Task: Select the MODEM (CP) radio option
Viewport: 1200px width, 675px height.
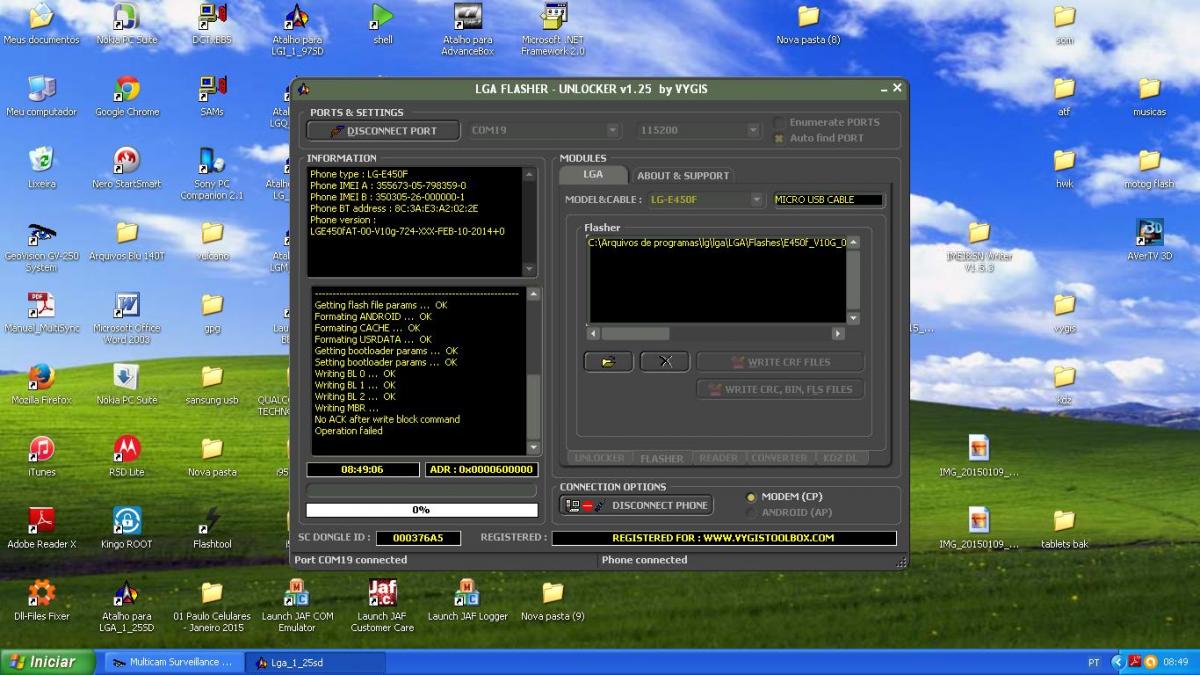Action: [x=752, y=497]
